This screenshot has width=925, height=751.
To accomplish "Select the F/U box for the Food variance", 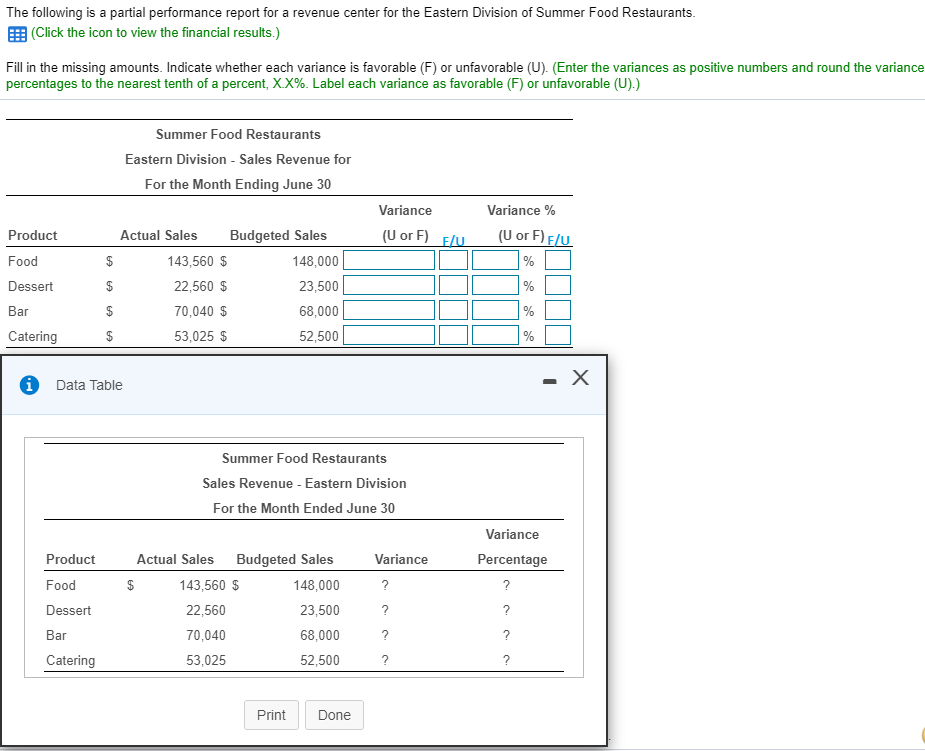I will coord(453,260).
